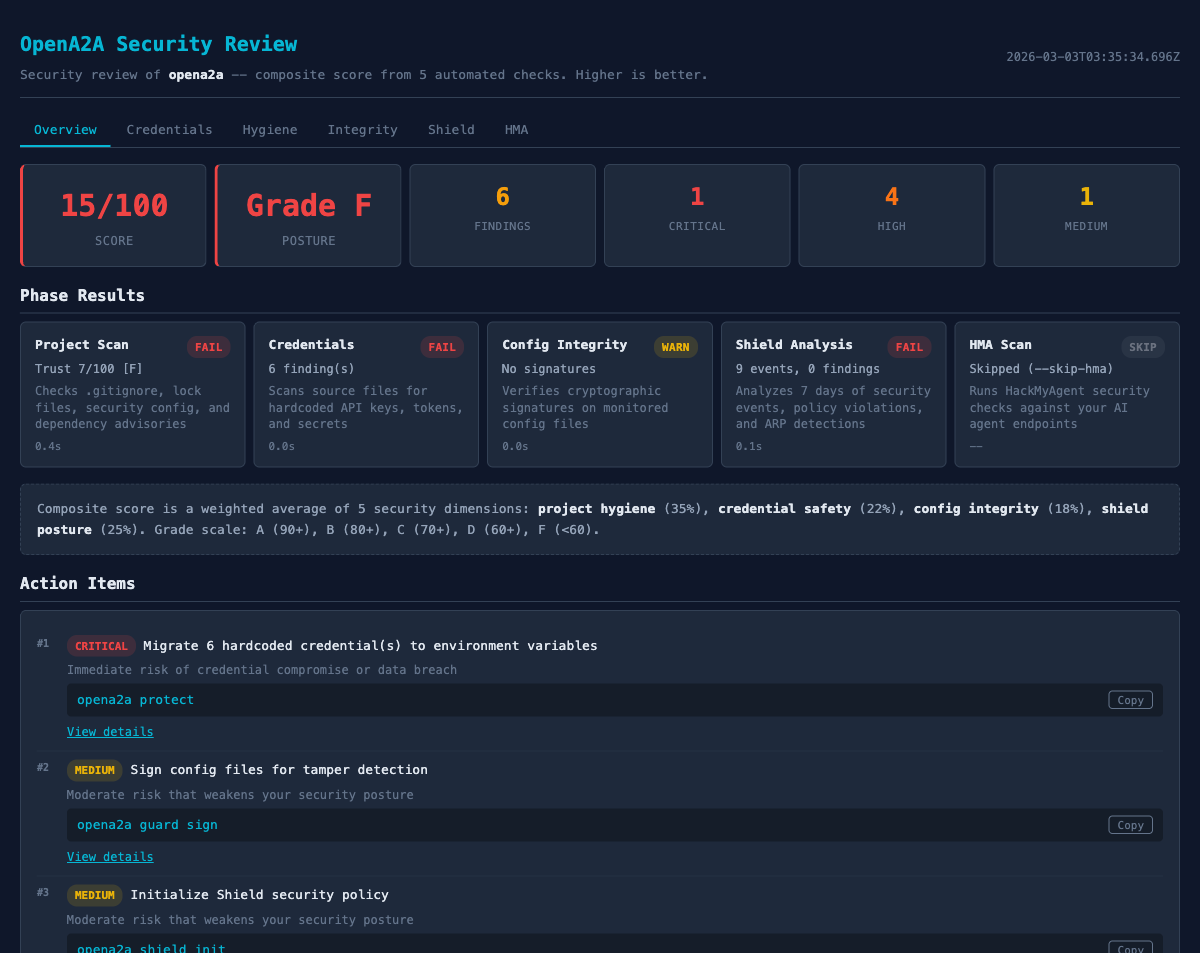Copy the opena2a shield init command
Screen dimensions: 1200x953
tap(1129, 948)
